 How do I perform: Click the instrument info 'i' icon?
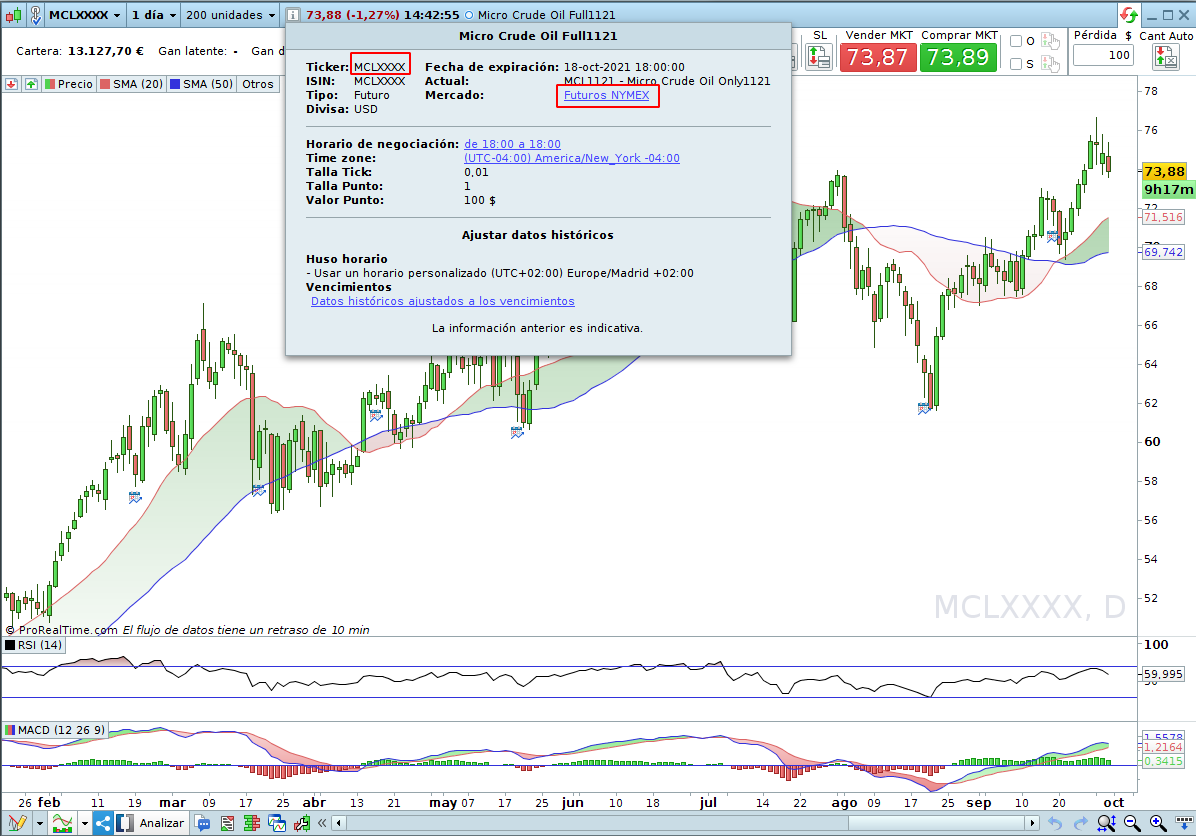click(x=293, y=14)
